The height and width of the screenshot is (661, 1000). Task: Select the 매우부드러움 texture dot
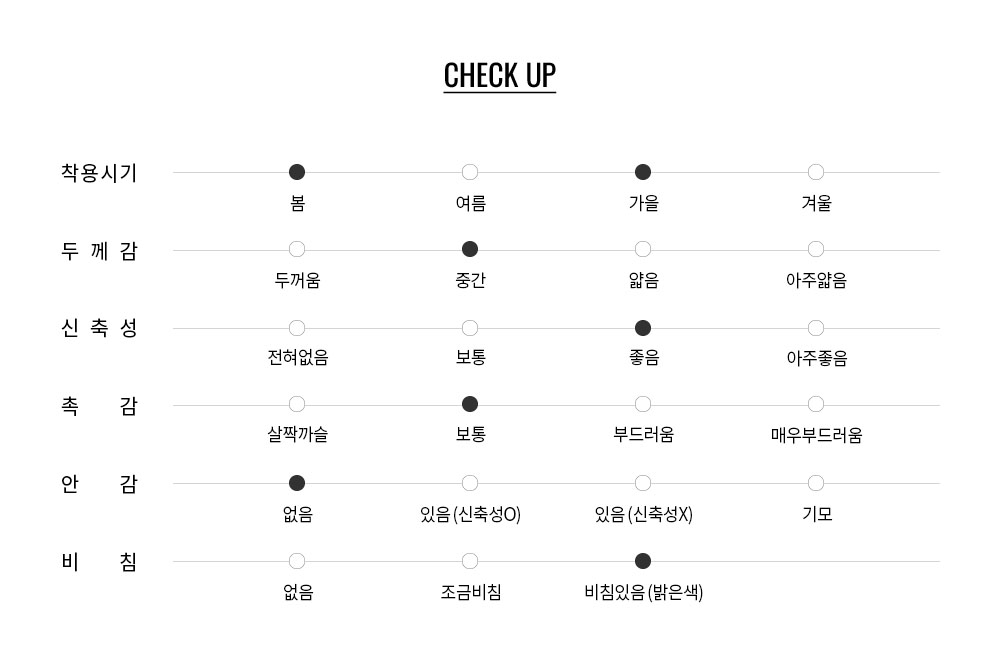tap(816, 405)
